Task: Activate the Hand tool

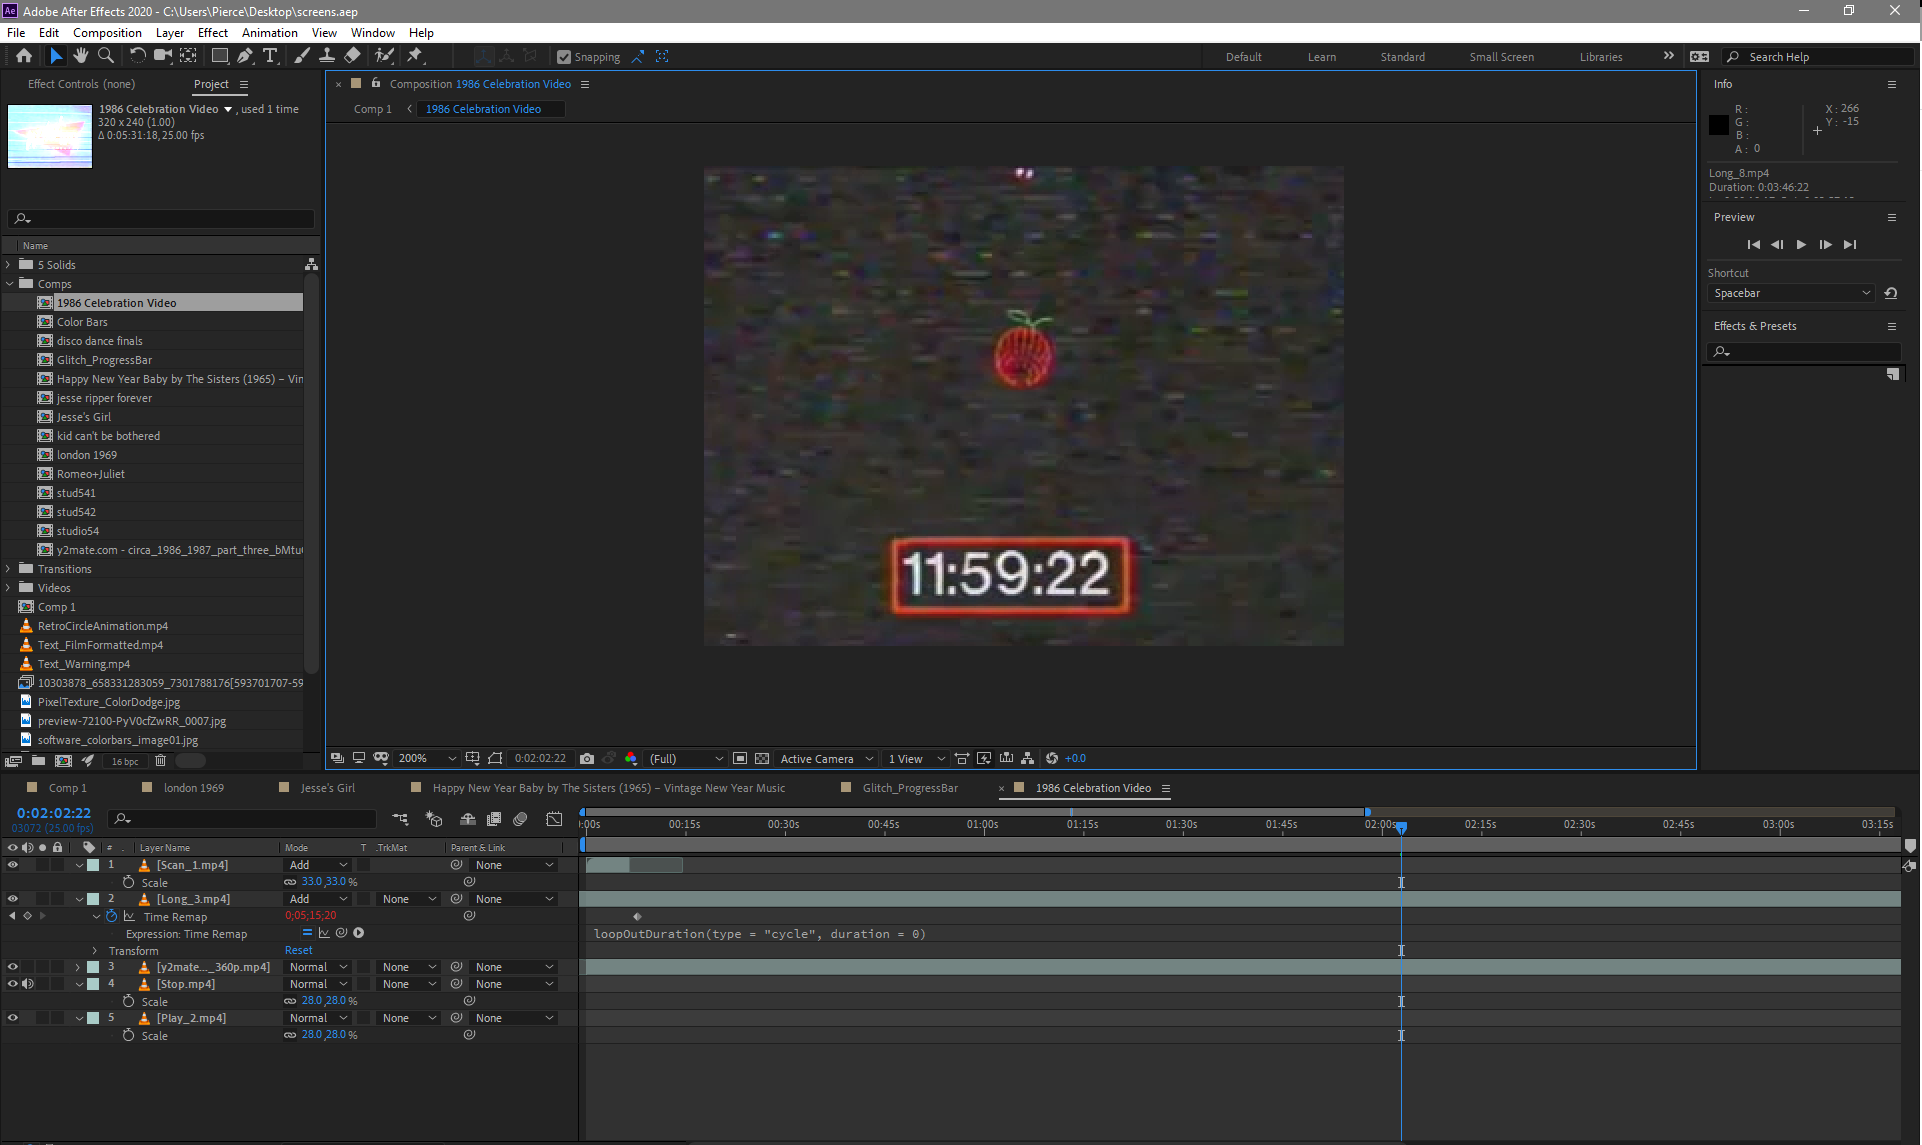Action: pyautogui.click(x=81, y=56)
